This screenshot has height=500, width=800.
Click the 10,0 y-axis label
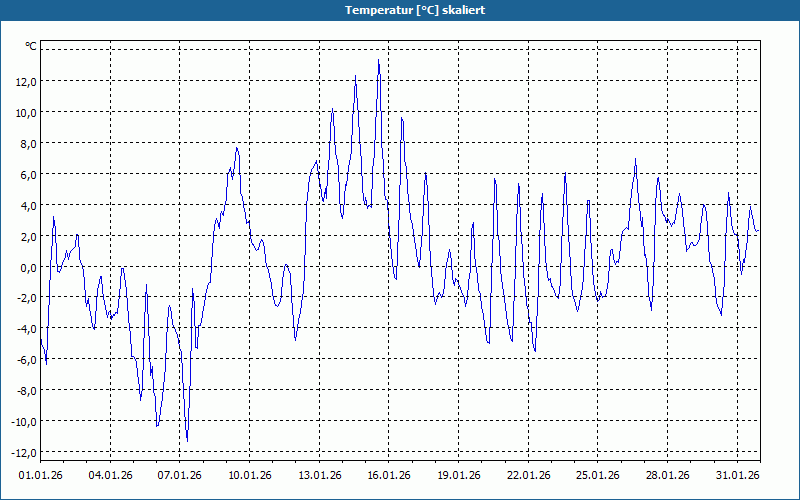pos(26,113)
